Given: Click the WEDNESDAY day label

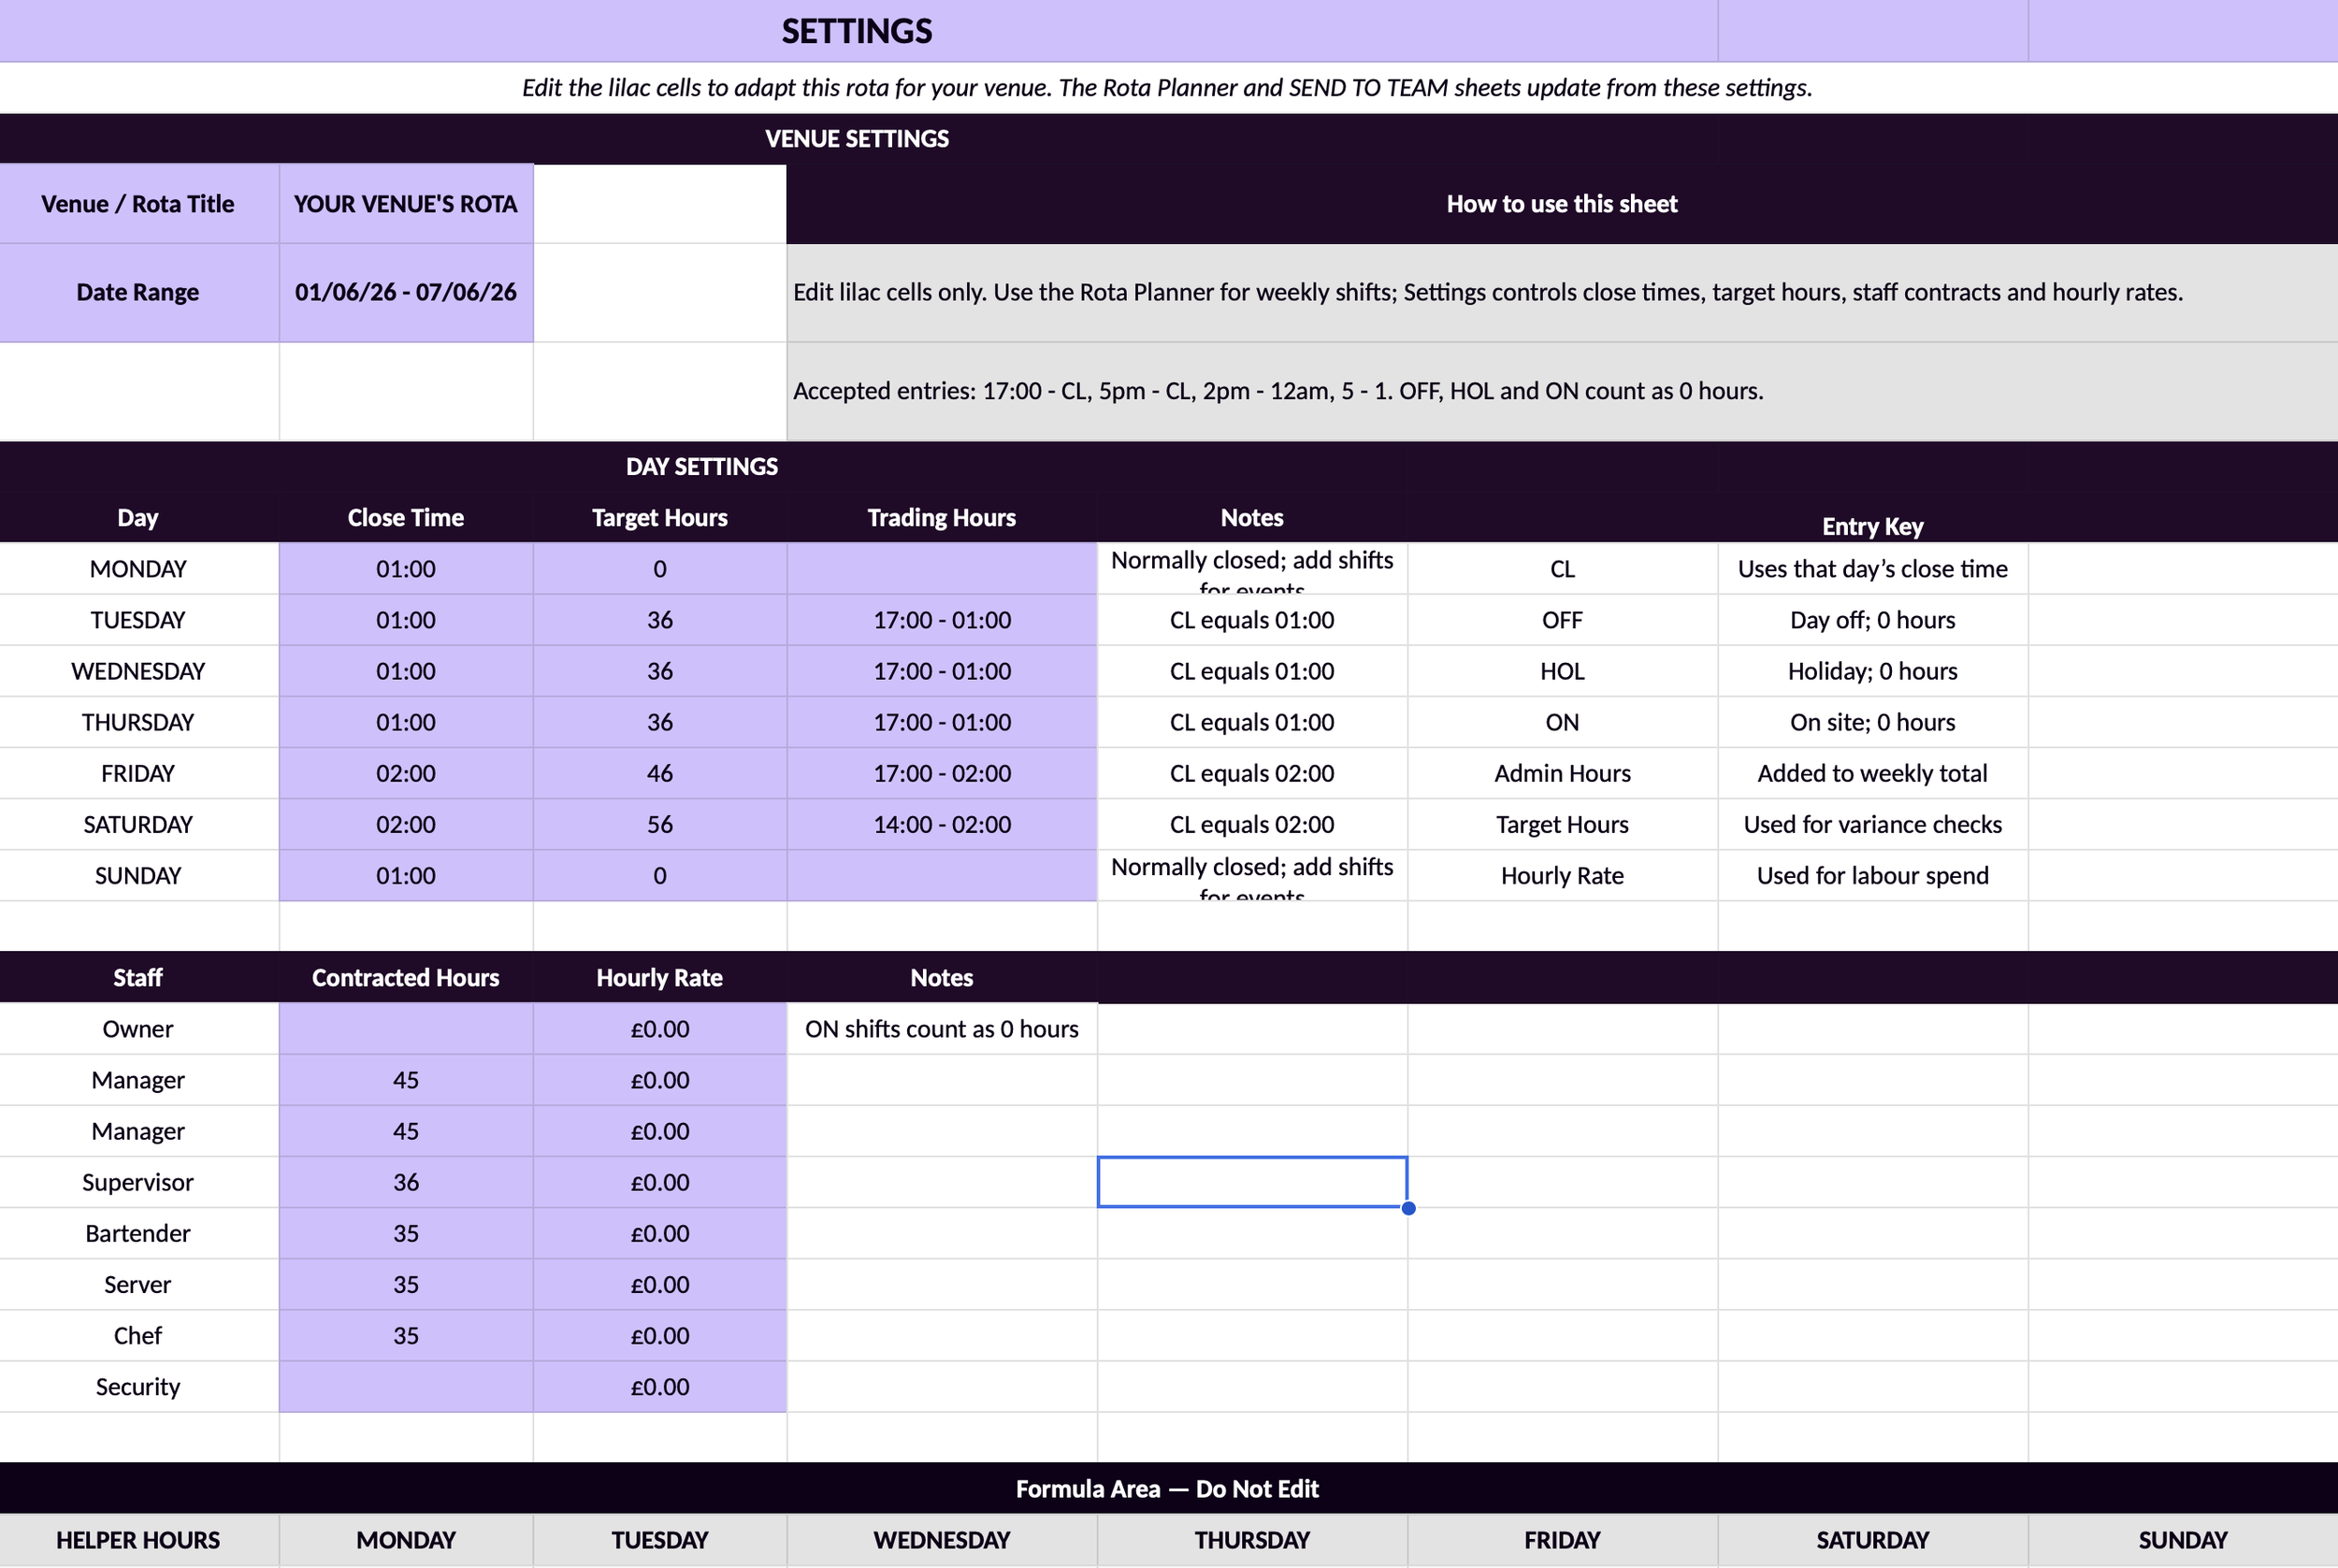Looking at the screenshot, I should pyautogui.click(x=138, y=671).
